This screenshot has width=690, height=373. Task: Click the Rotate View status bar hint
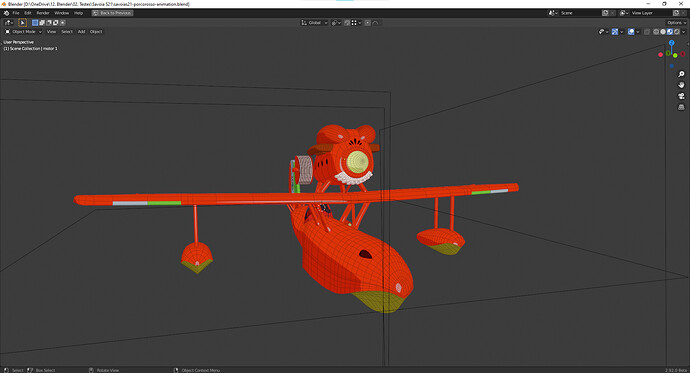pyautogui.click(x=108, y=370)
